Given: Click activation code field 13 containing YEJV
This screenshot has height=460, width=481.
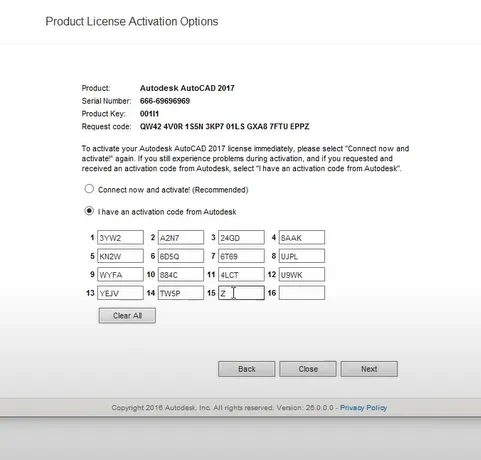Looking at the screenshot, I should [x=120, y=293].
